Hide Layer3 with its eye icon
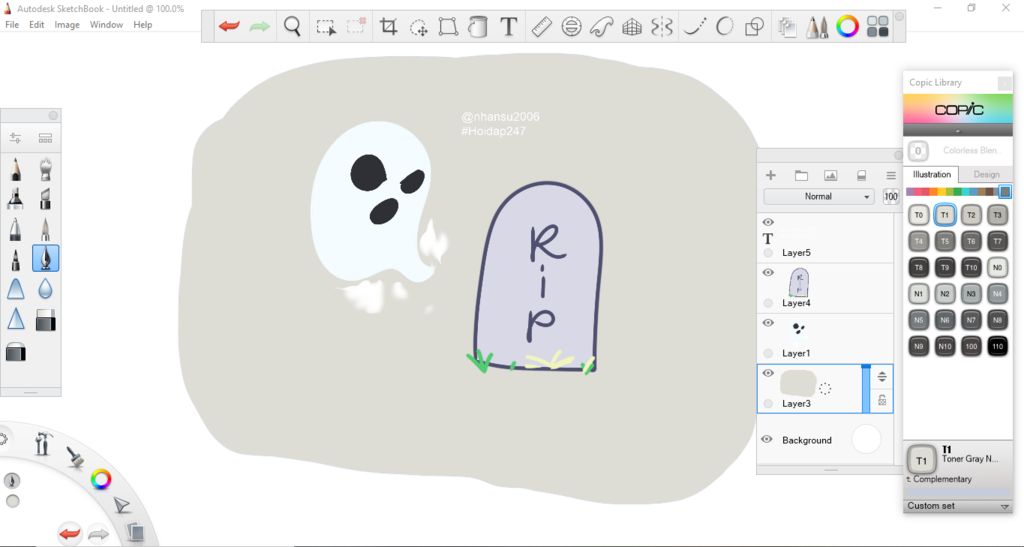The width and height of the screenshot is (1024, 547). [x=768, y=373]
